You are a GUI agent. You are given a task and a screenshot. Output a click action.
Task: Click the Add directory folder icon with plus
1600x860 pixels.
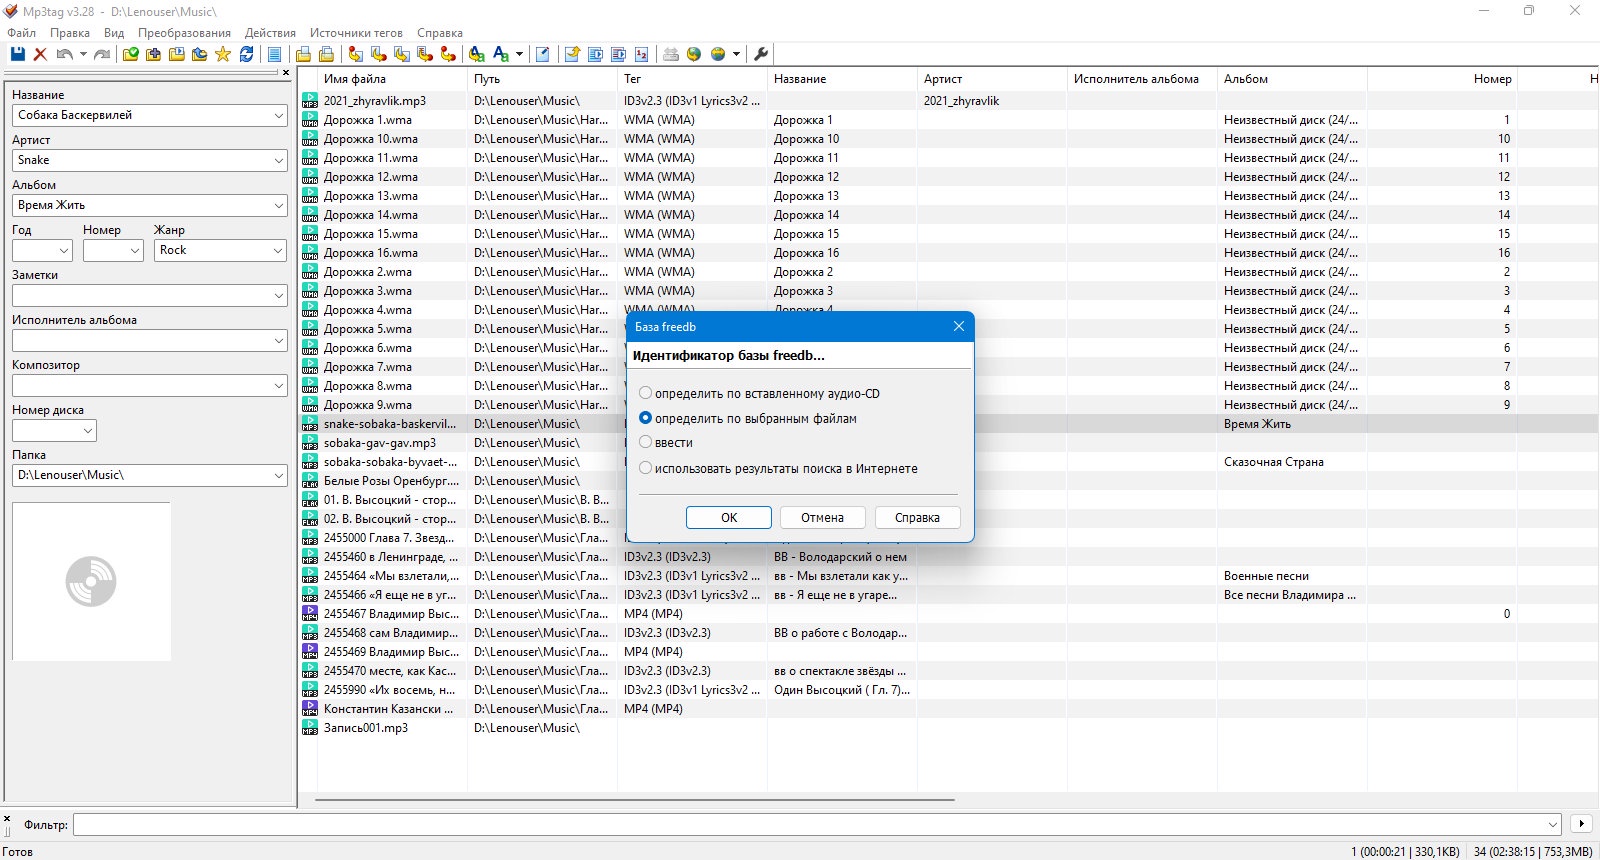click(x=153, y=54)
